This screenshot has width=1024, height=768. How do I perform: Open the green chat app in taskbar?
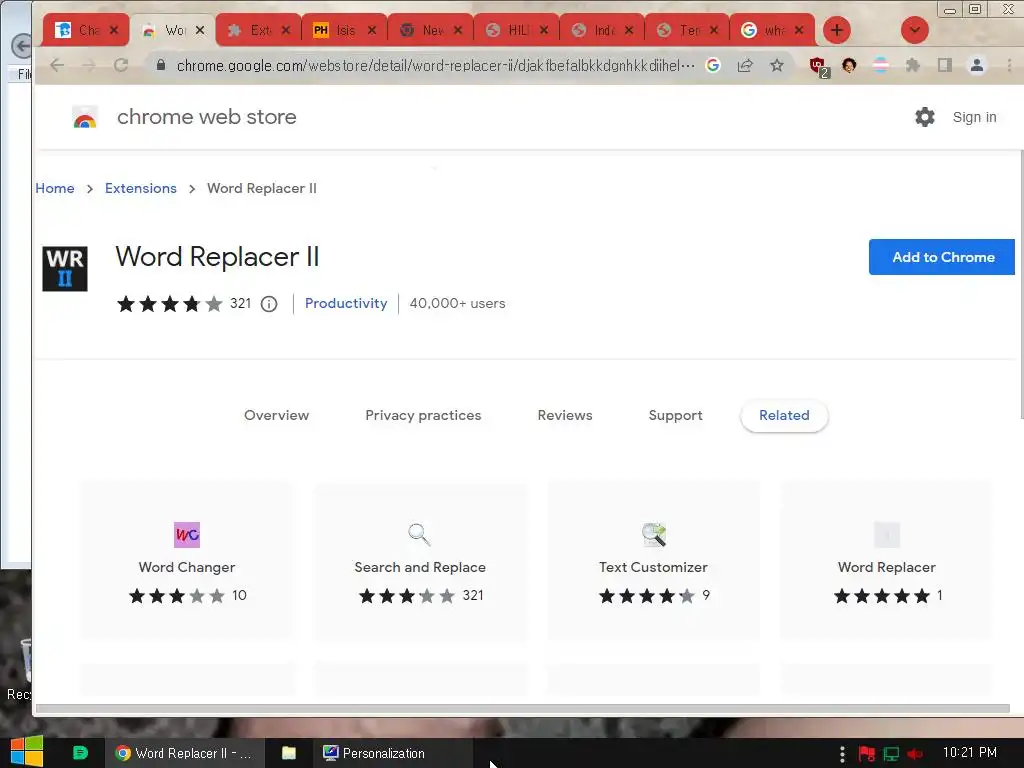point(80,753)
